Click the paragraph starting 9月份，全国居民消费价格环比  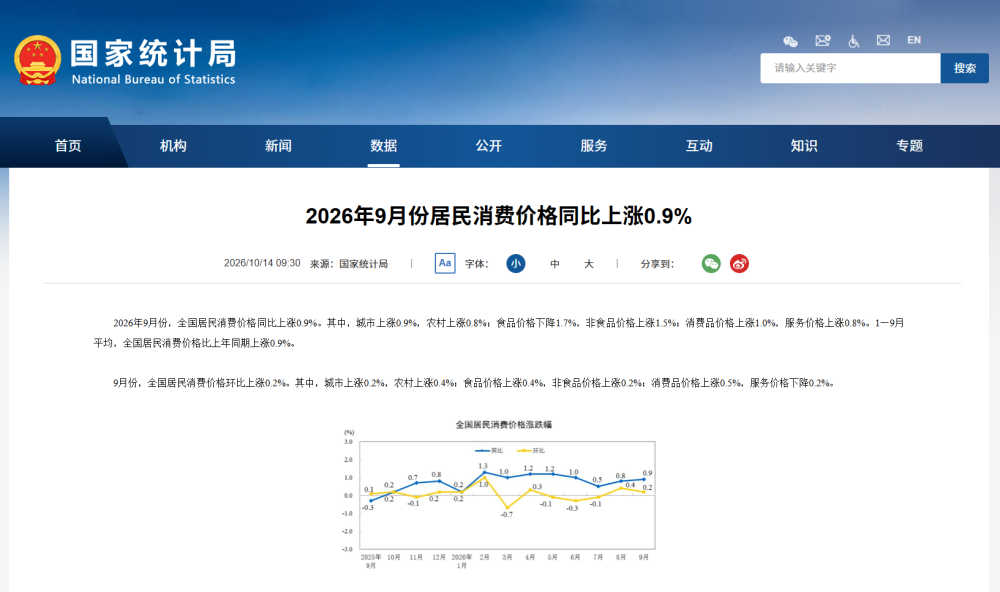[x=474, y=383]
